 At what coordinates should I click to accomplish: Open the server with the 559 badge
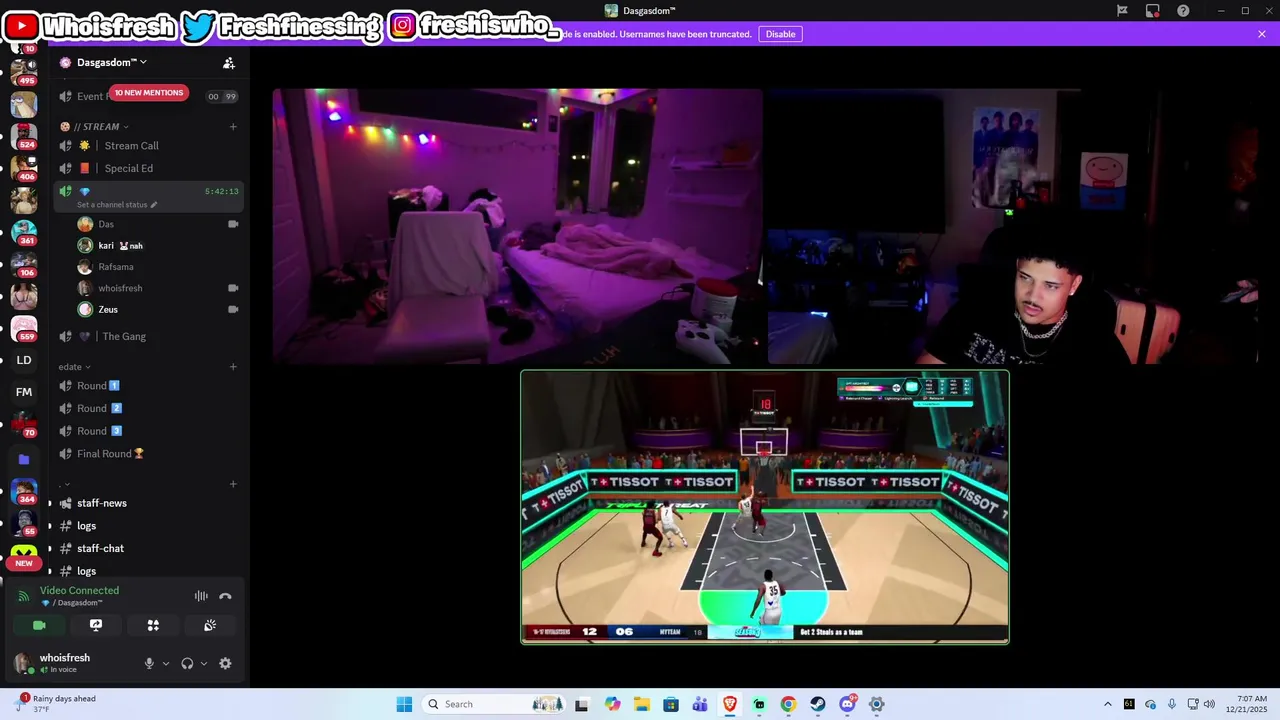(23, 327)
